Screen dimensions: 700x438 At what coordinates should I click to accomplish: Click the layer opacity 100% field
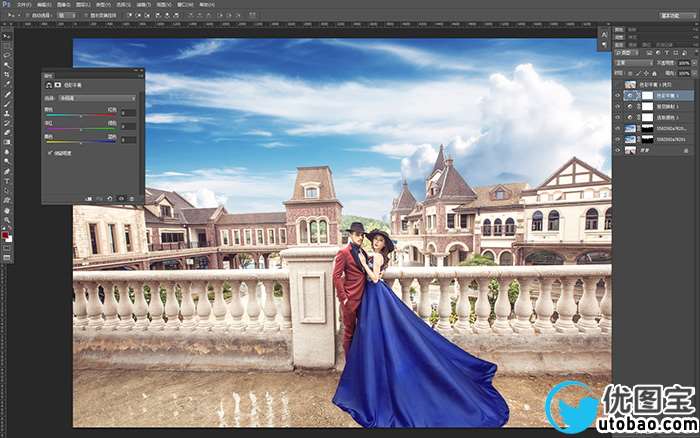(684, 63)
